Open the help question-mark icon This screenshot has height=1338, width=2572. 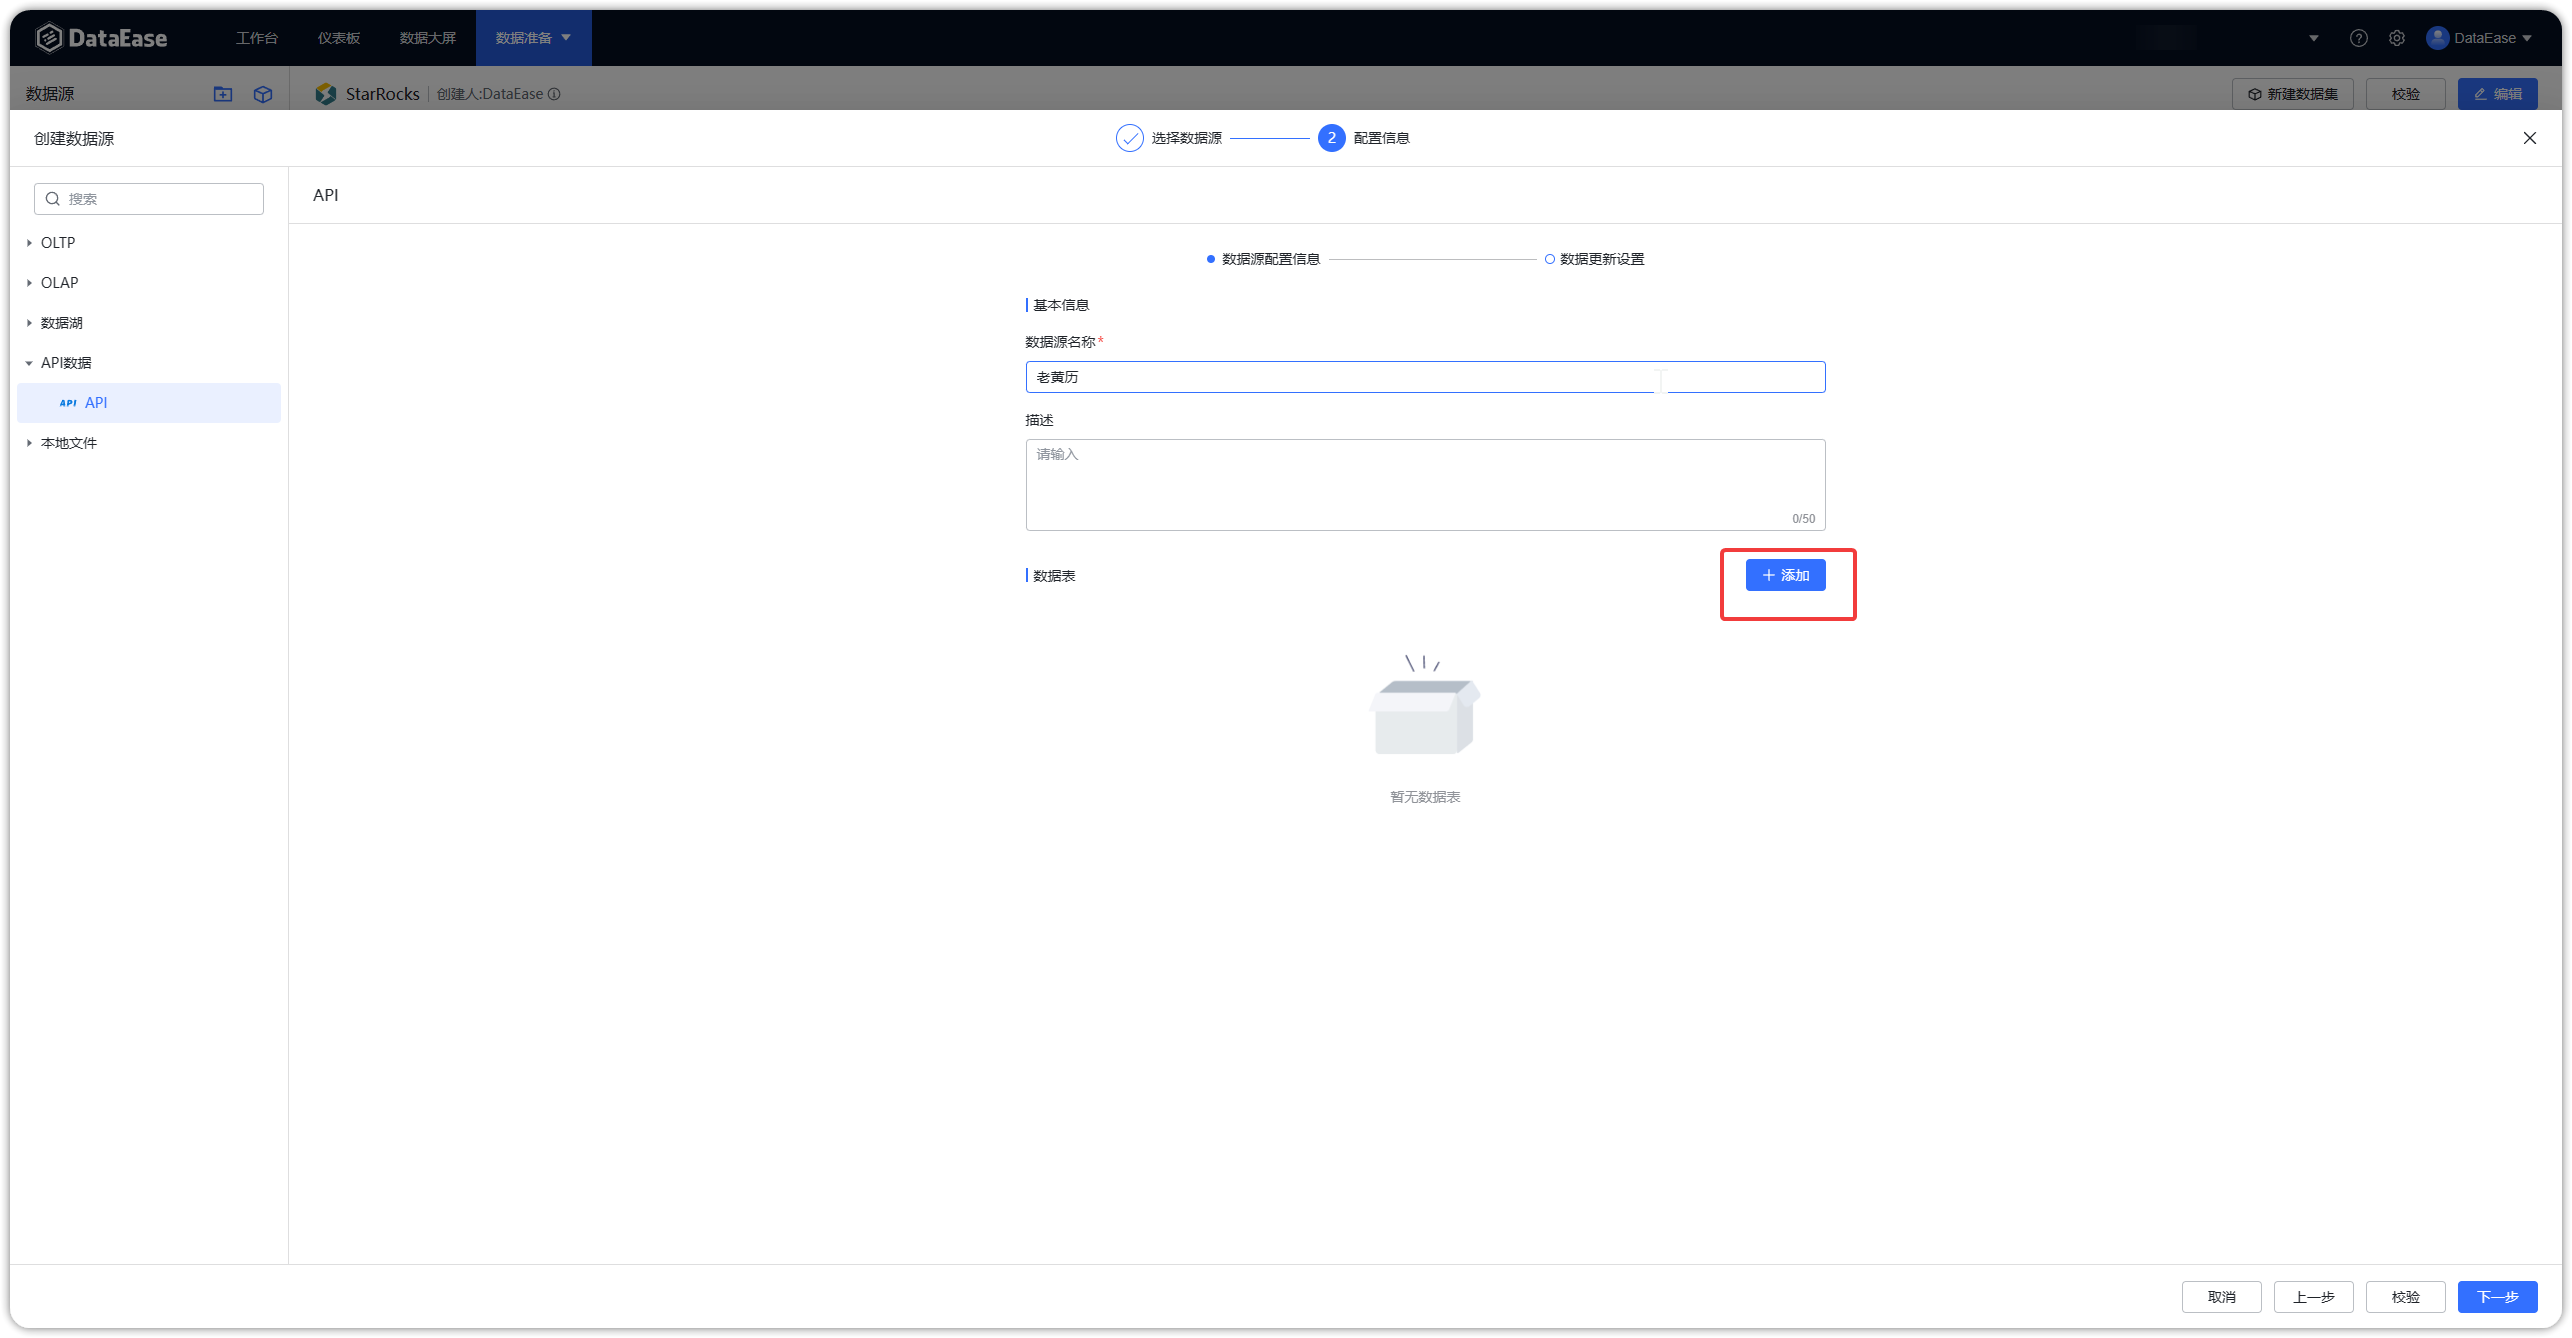[x=2359, y=37]
